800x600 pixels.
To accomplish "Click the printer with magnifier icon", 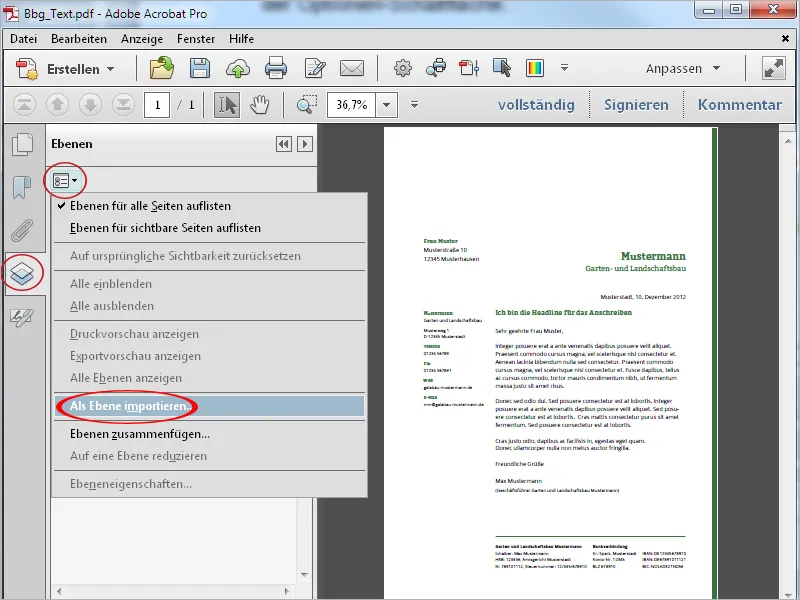I will point(436,68).
